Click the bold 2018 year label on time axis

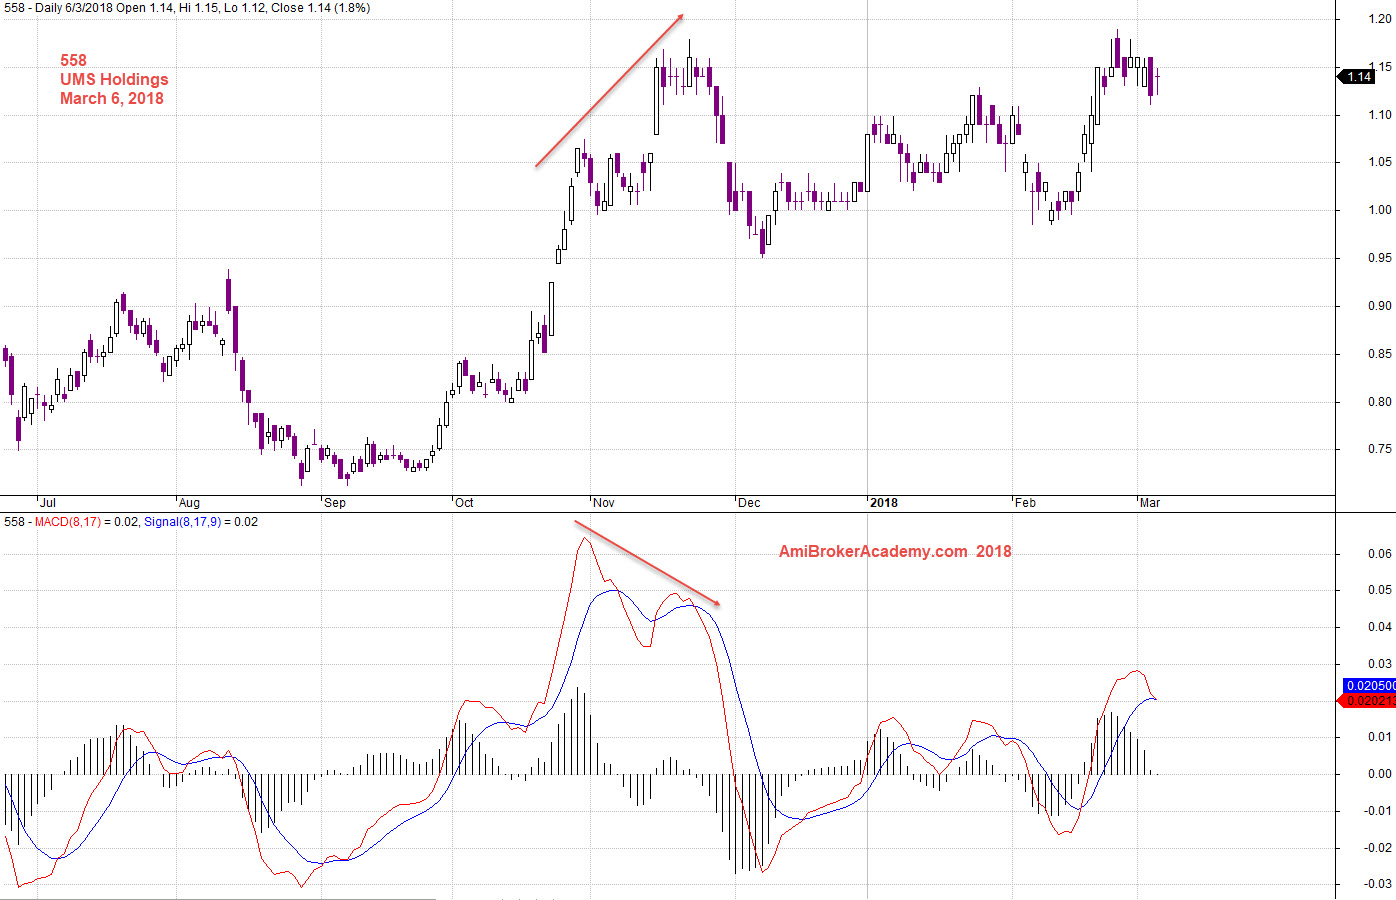click(x=884, y=503)
